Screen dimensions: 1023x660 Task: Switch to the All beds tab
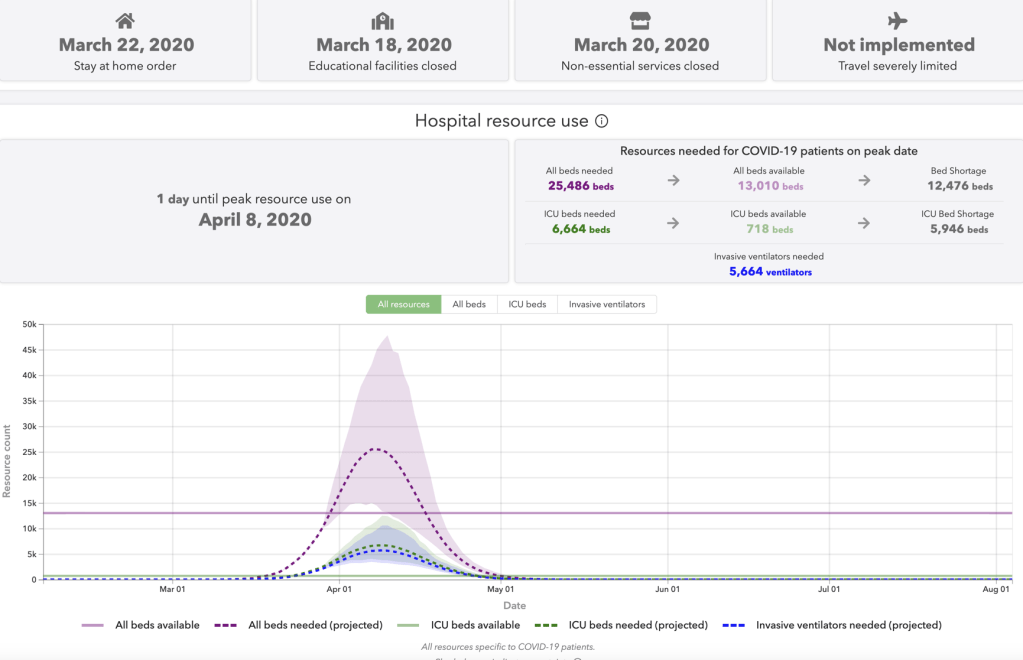pos(469,304)
